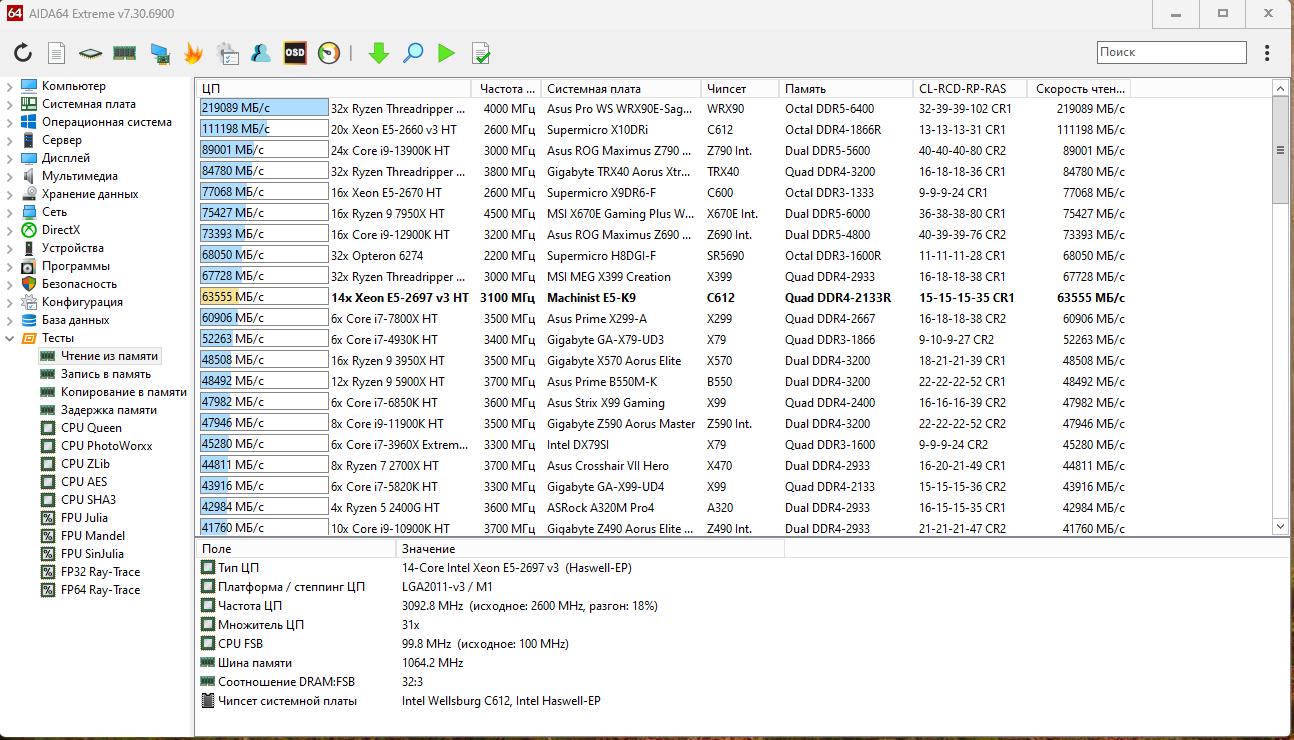
Task: Click the CPU chip toolbar icon
Action: (91, 53)
